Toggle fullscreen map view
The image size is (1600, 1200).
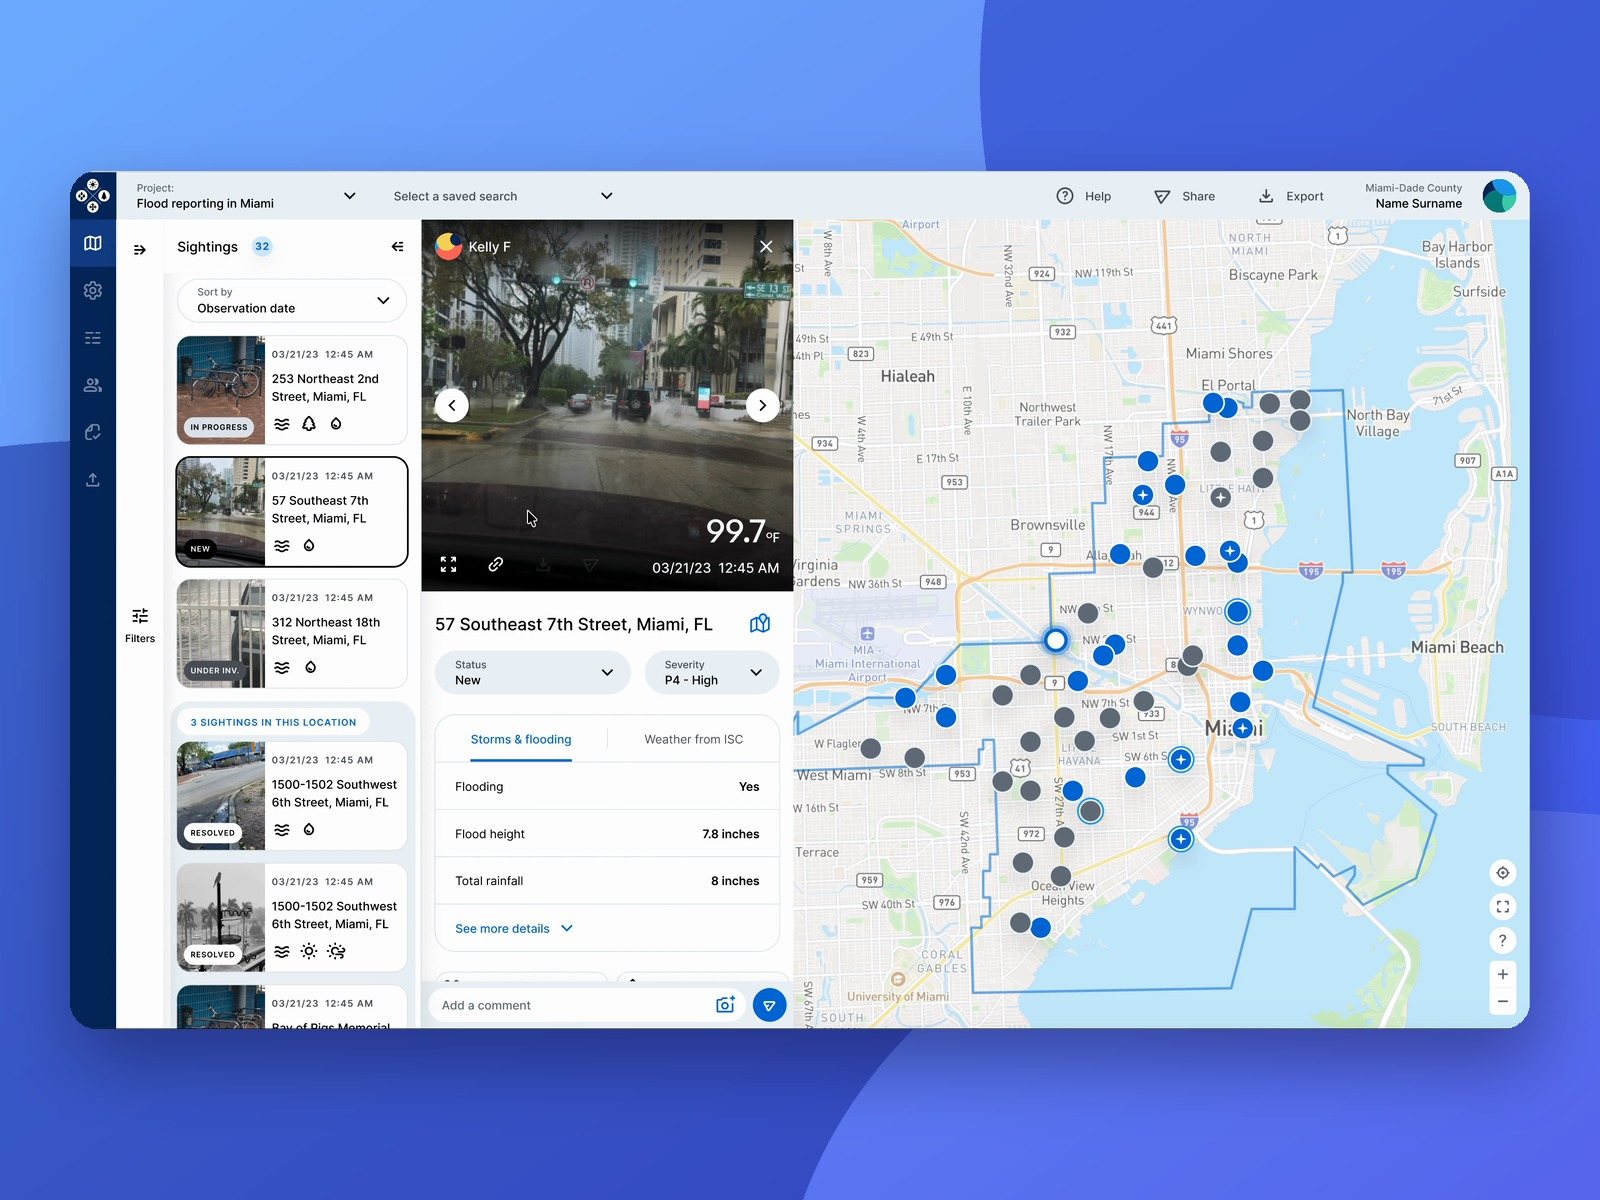[x=1502, y=907]
